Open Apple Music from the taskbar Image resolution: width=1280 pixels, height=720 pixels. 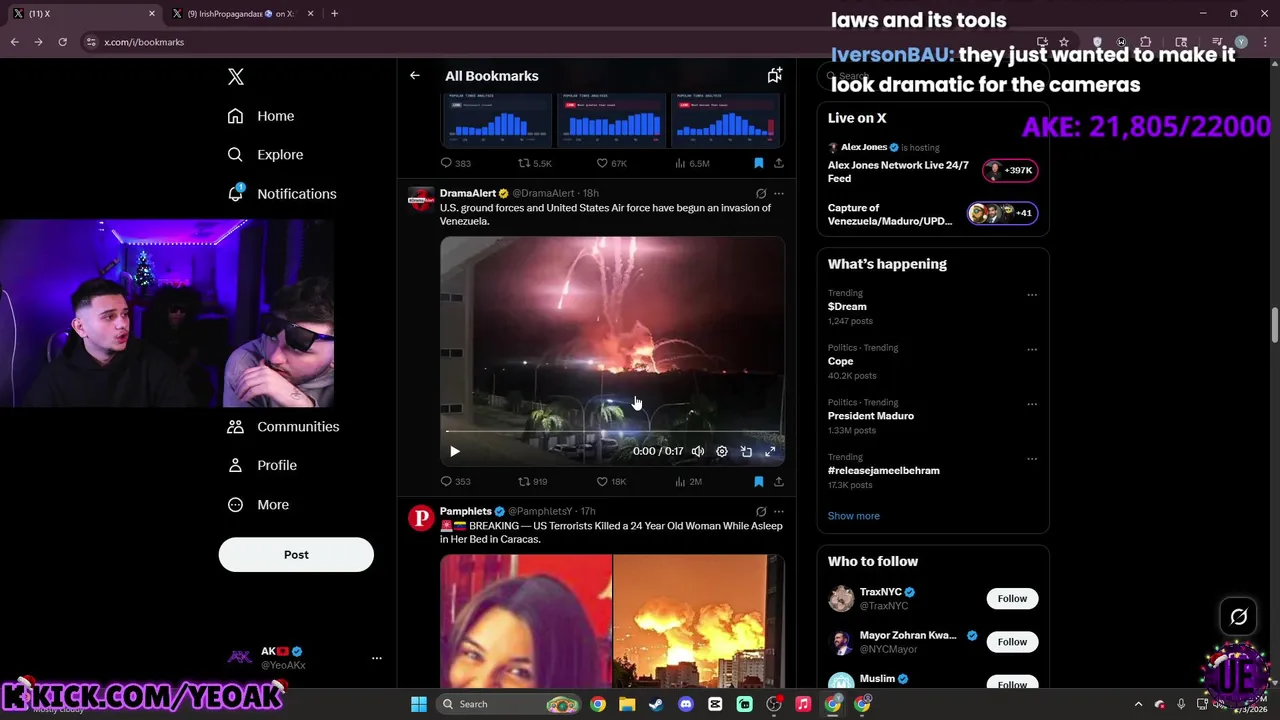(x=803, y=704)
